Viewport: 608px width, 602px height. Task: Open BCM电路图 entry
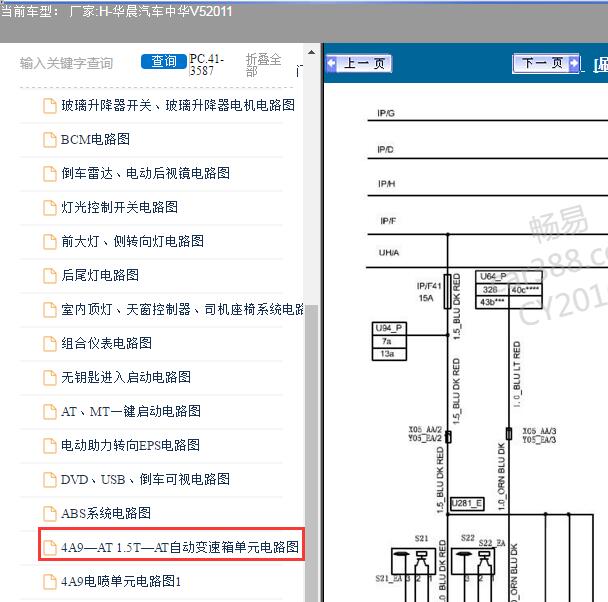tap(95, 140)
